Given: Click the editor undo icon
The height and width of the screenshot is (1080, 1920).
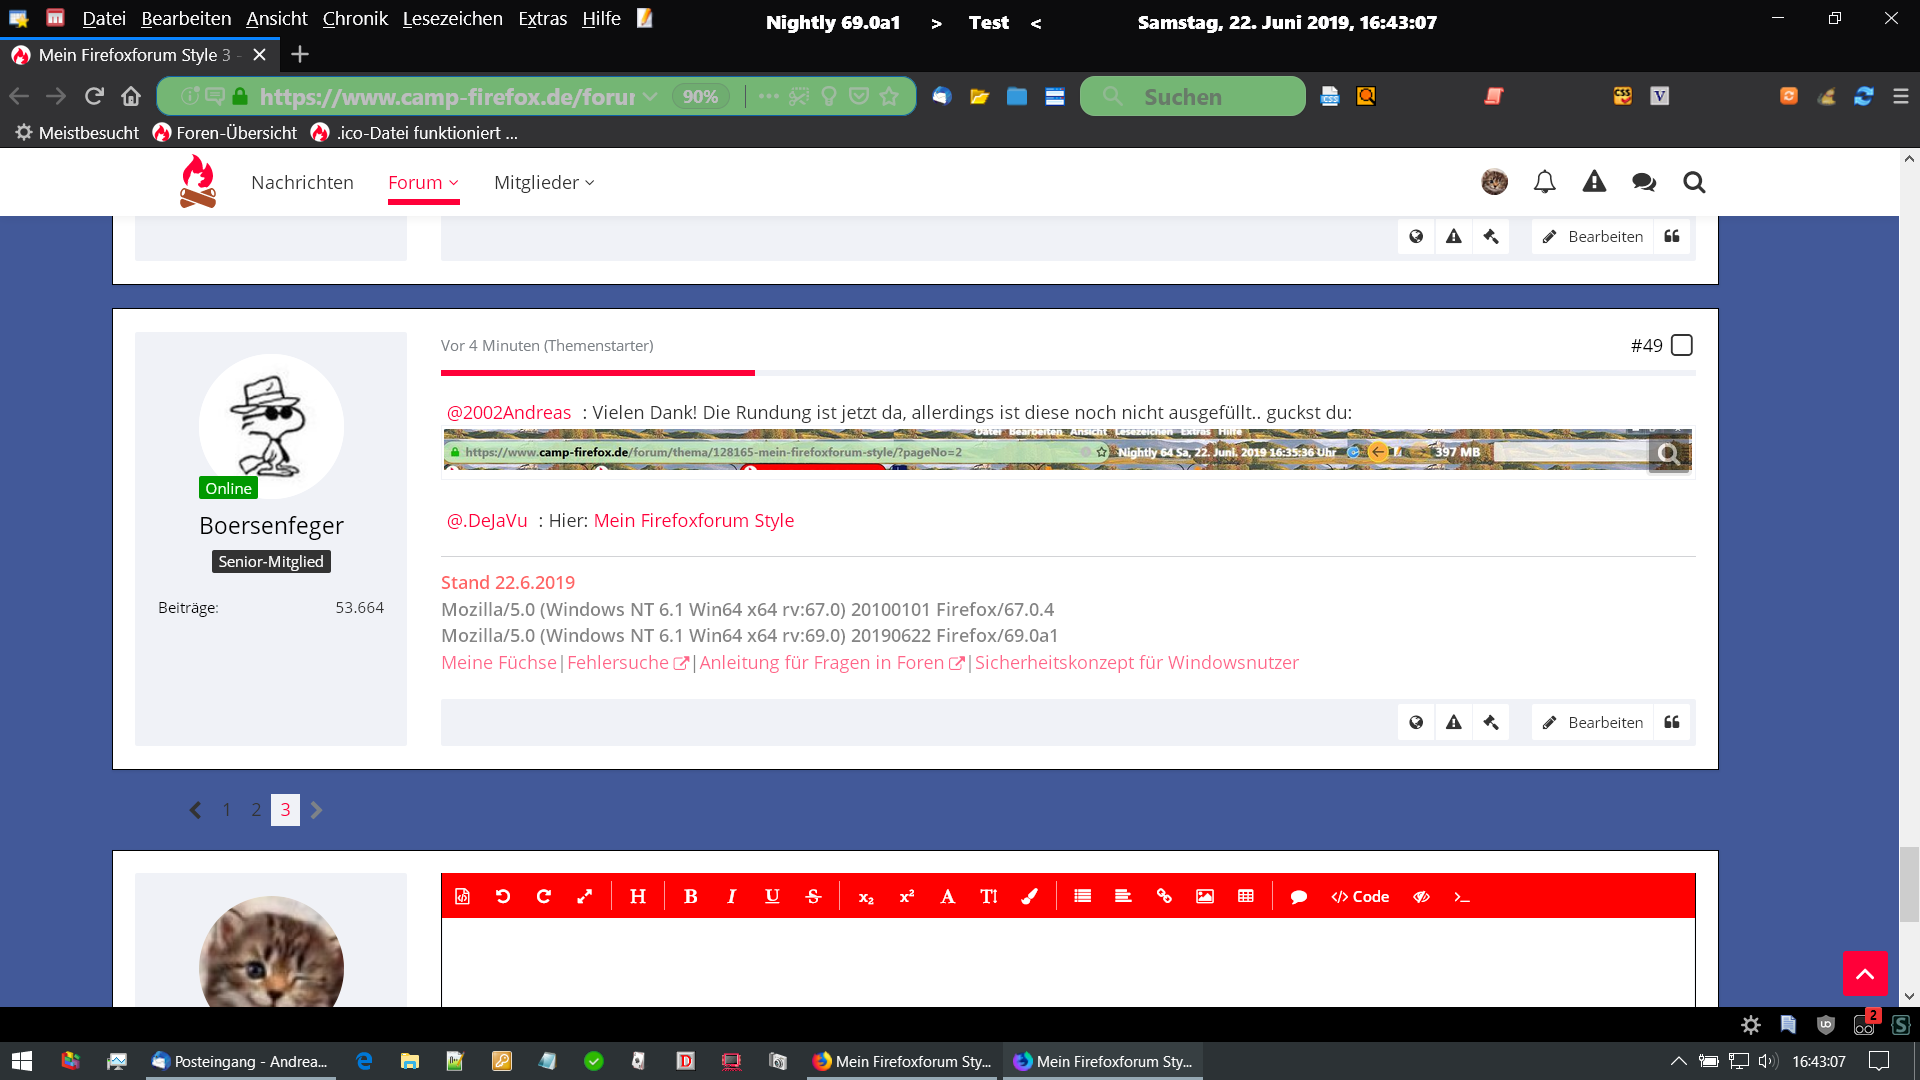Looking at the screenshot, I should point(503,896).
